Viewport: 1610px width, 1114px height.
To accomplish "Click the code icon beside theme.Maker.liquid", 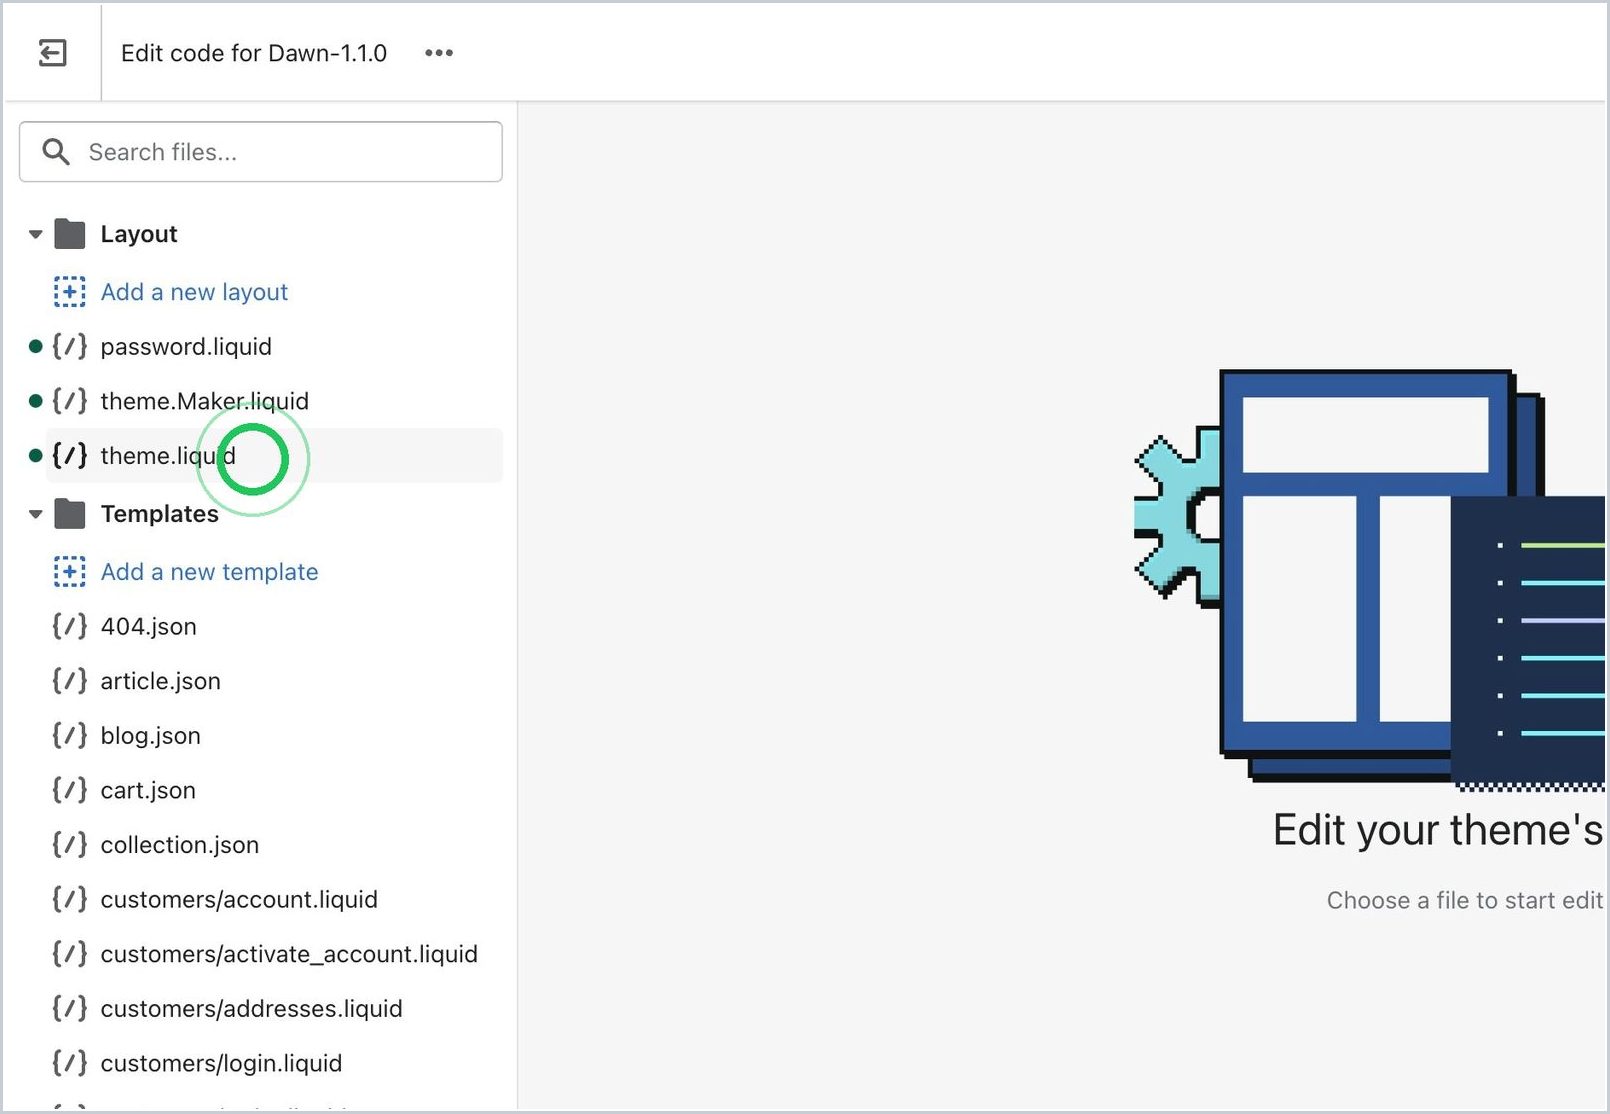I will 70,401.
